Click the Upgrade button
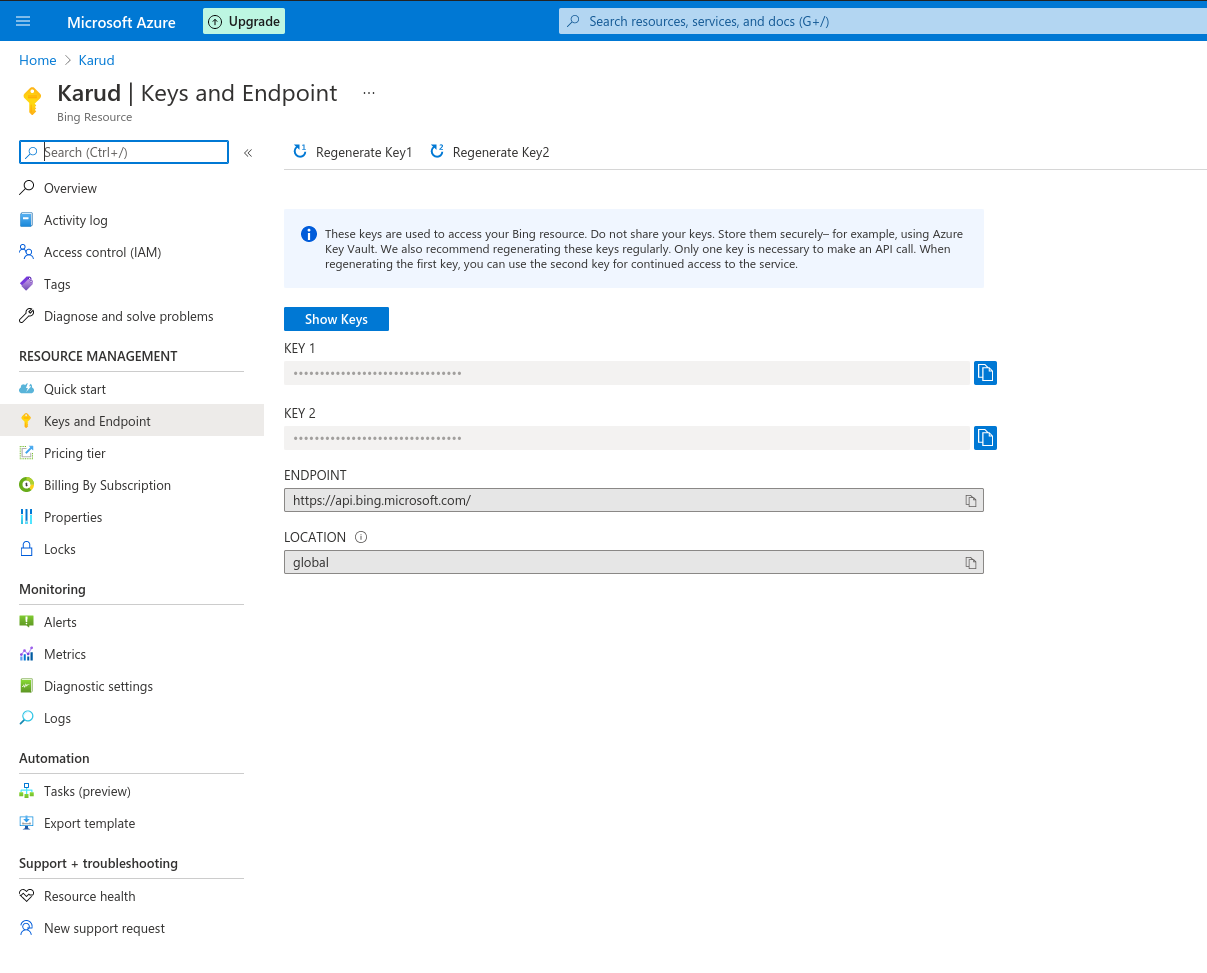The height and width of the screenshot is (973, 1207). coord(244,21)
